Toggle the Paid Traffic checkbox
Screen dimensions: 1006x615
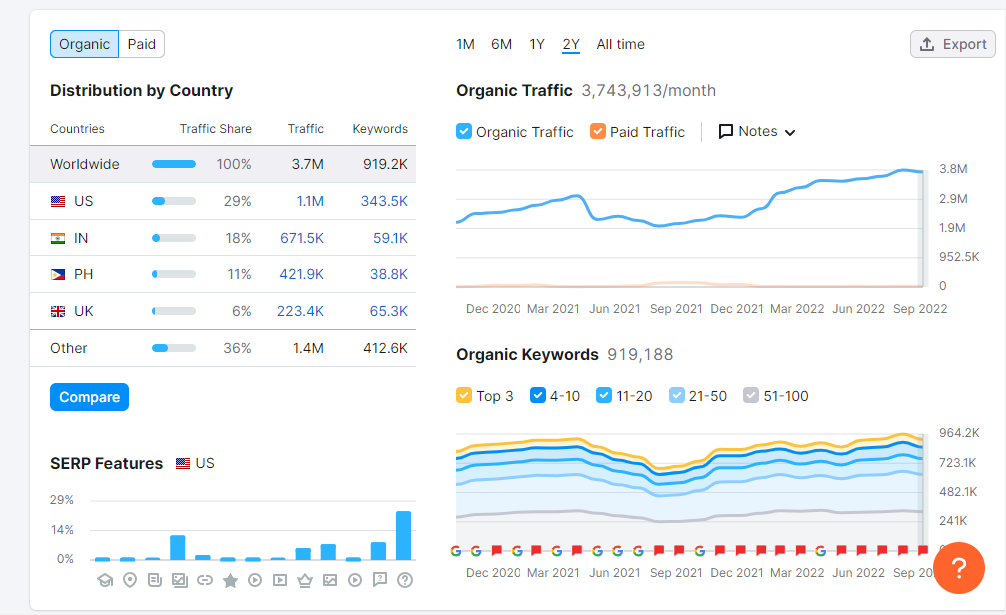pos(600,131)
